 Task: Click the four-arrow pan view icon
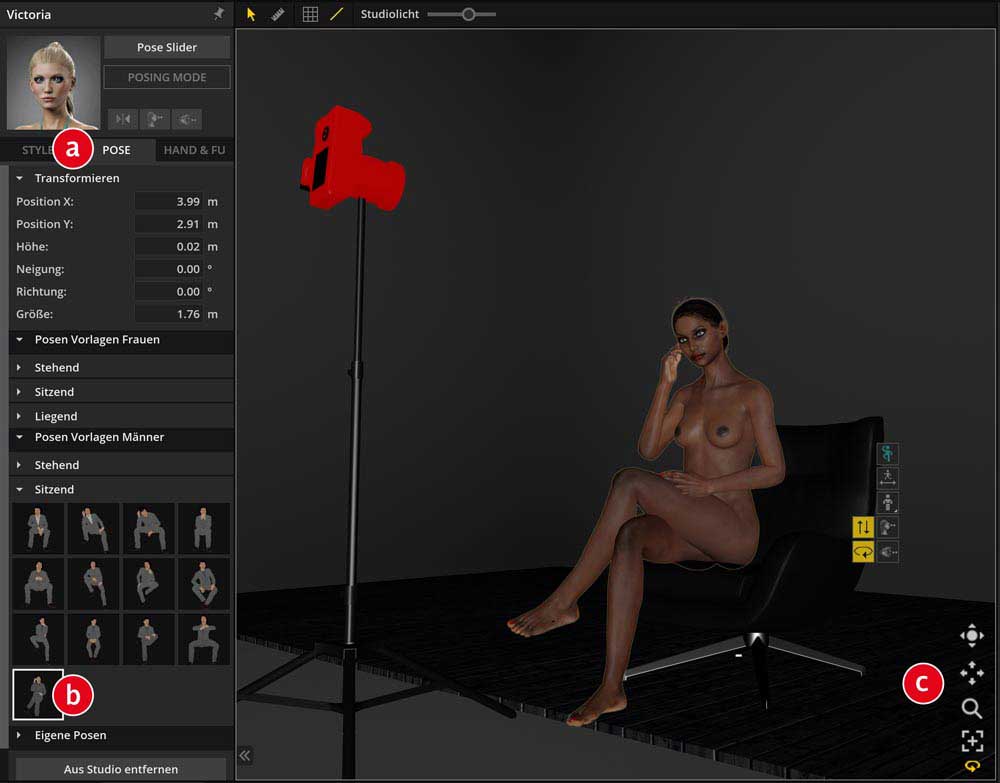click(971, 672)
